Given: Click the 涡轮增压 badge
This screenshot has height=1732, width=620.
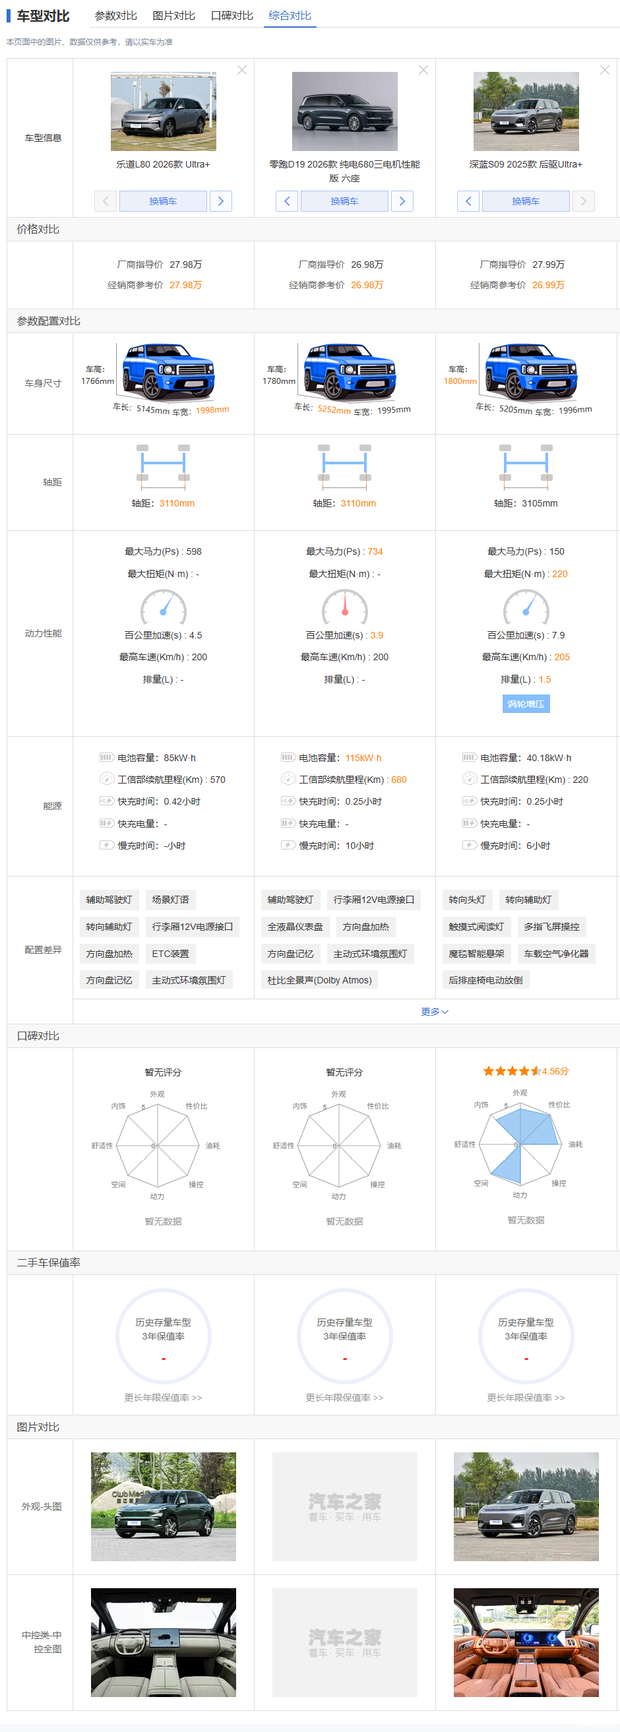Looking at the screenshot, I should pyautogui.click(x=526, y=704).
